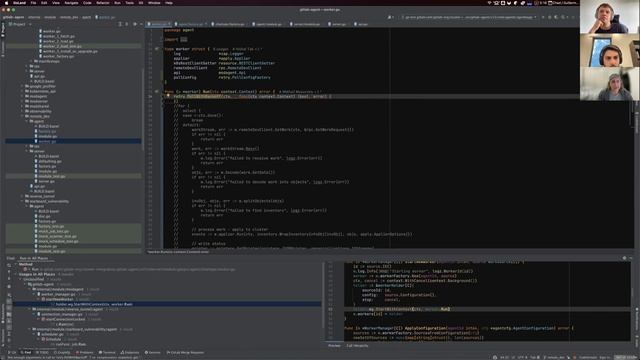
Task: Switch to the Preview tab
Action: pyautogui.click(x=334, y=346)
